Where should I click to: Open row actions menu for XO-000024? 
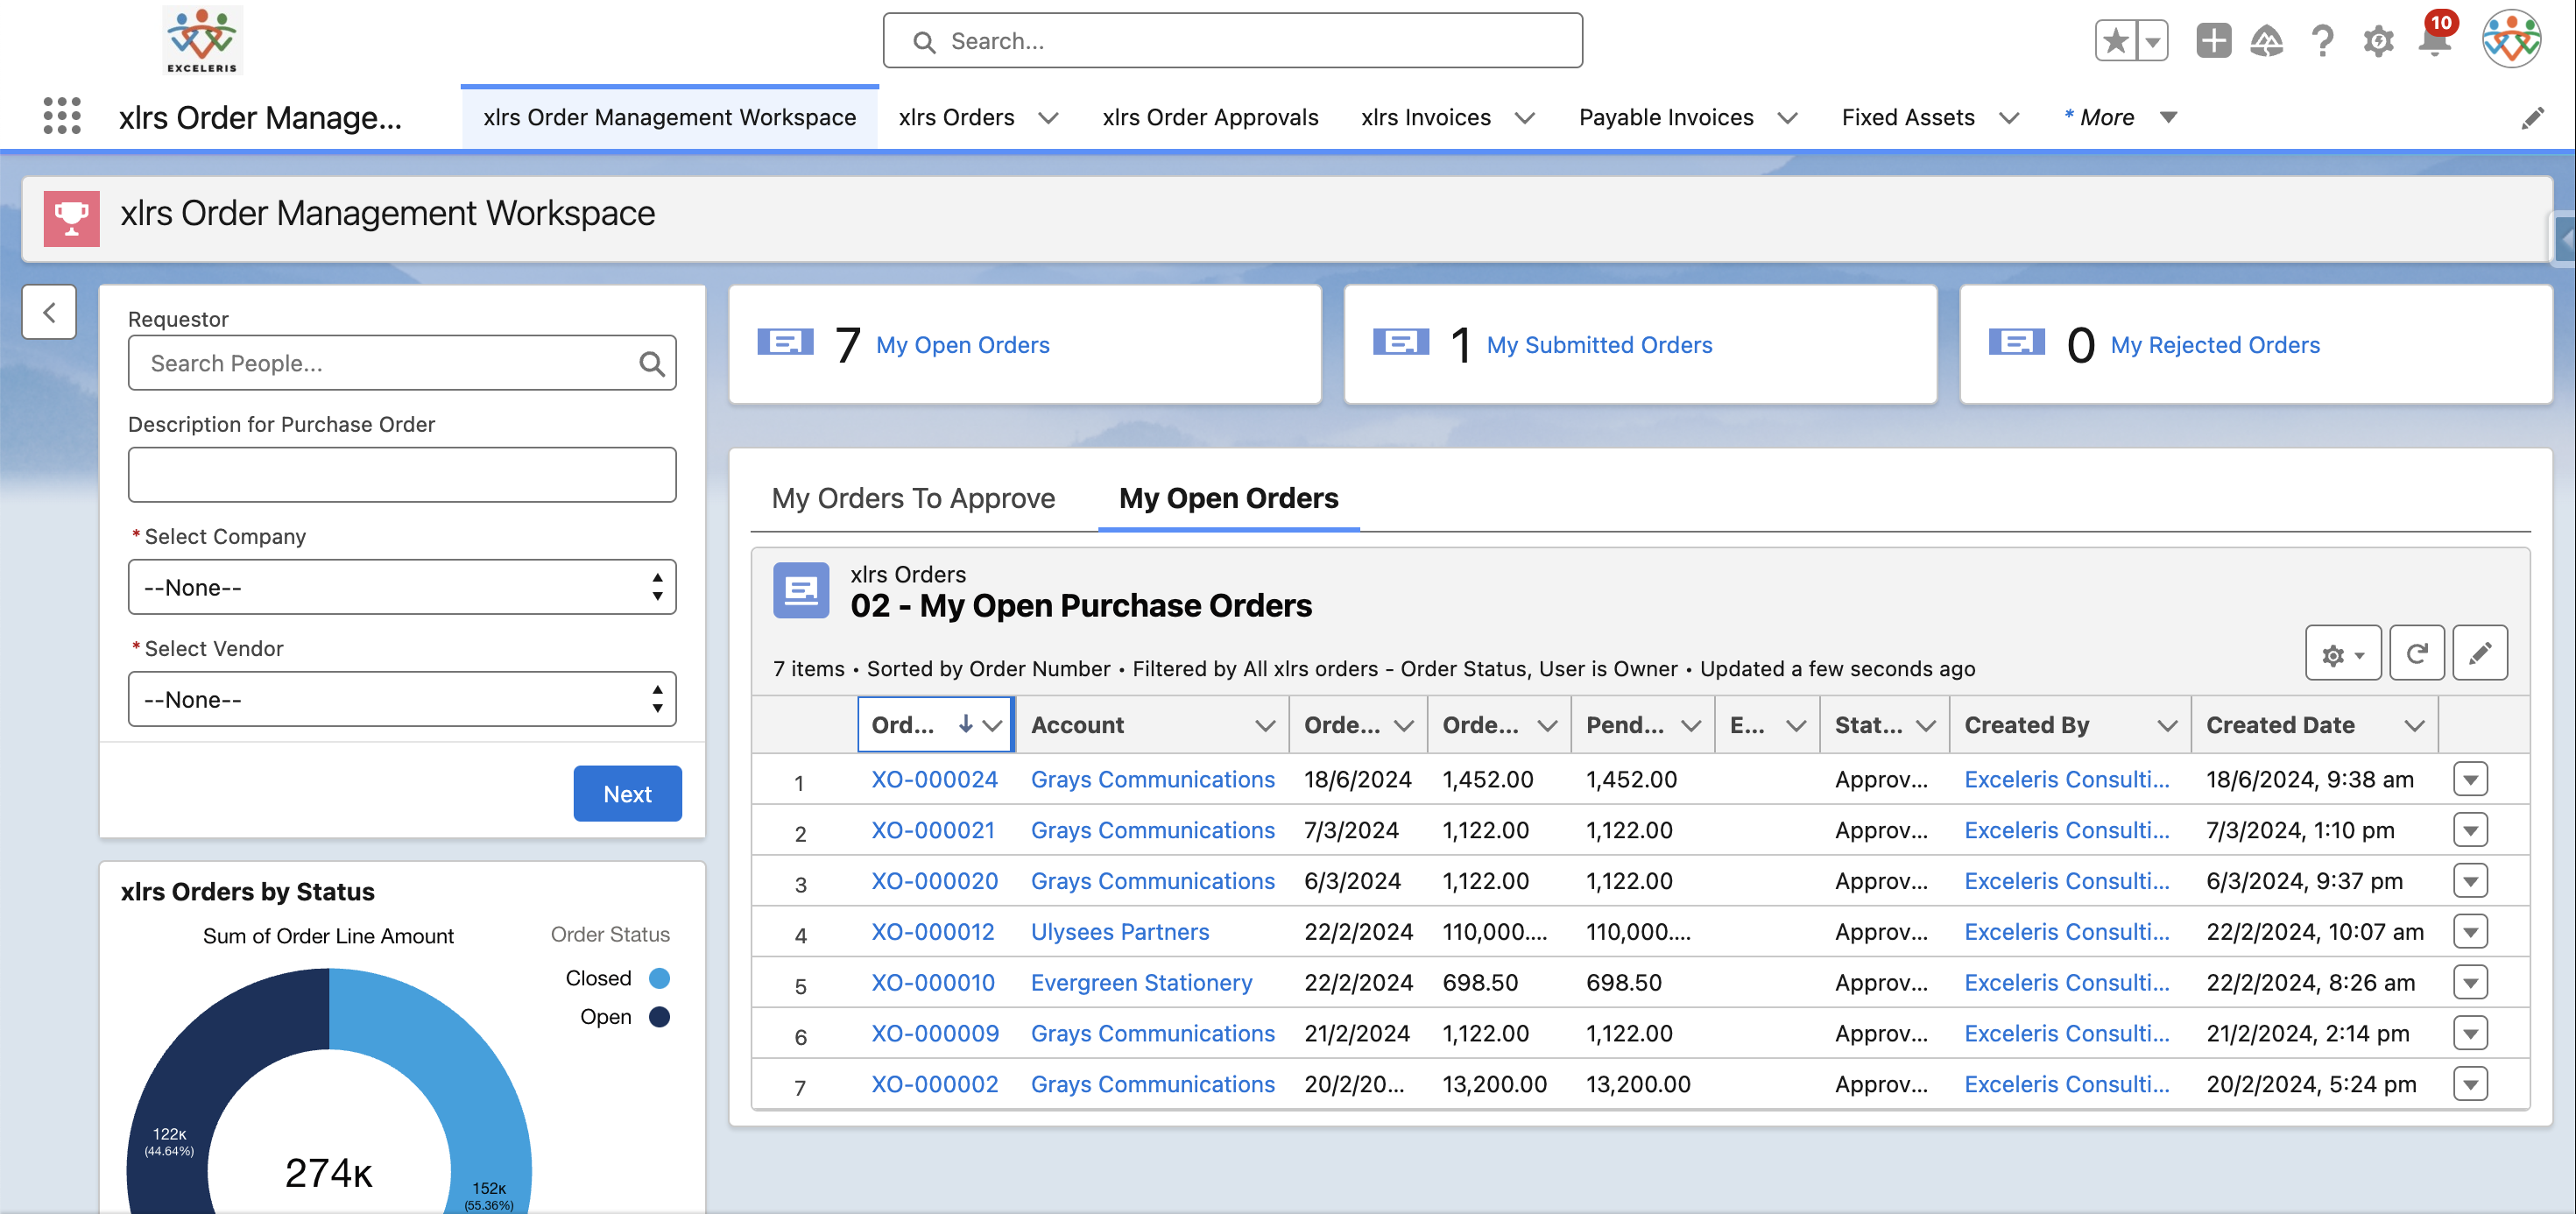point(2469,779)
